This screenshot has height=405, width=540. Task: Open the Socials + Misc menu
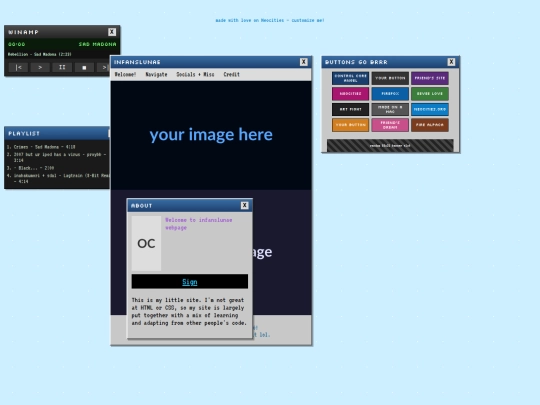tap(195, 74)
